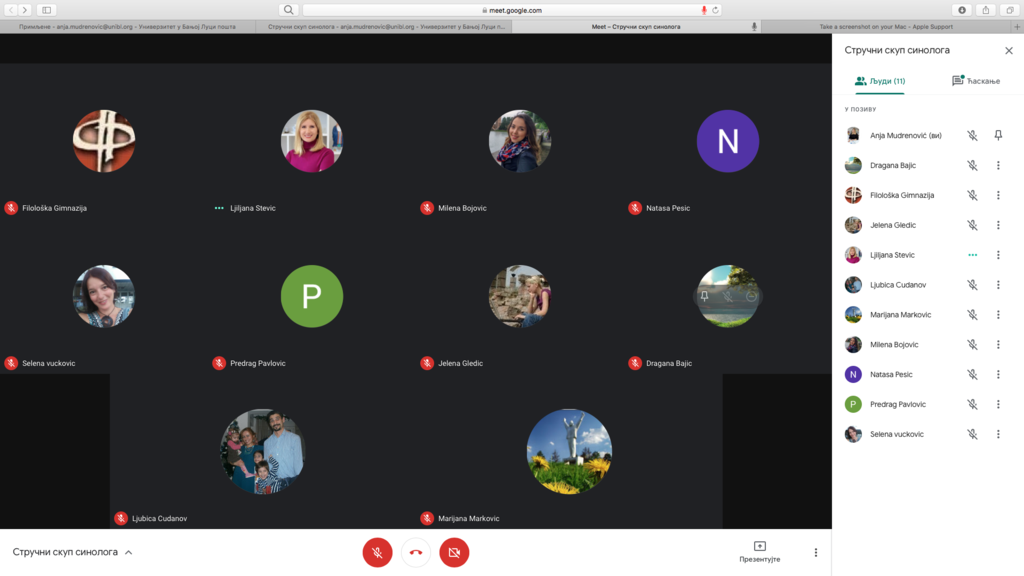Click muted mic icon next to Natasa Pesic
The image size is (1024, 576).
971,375
